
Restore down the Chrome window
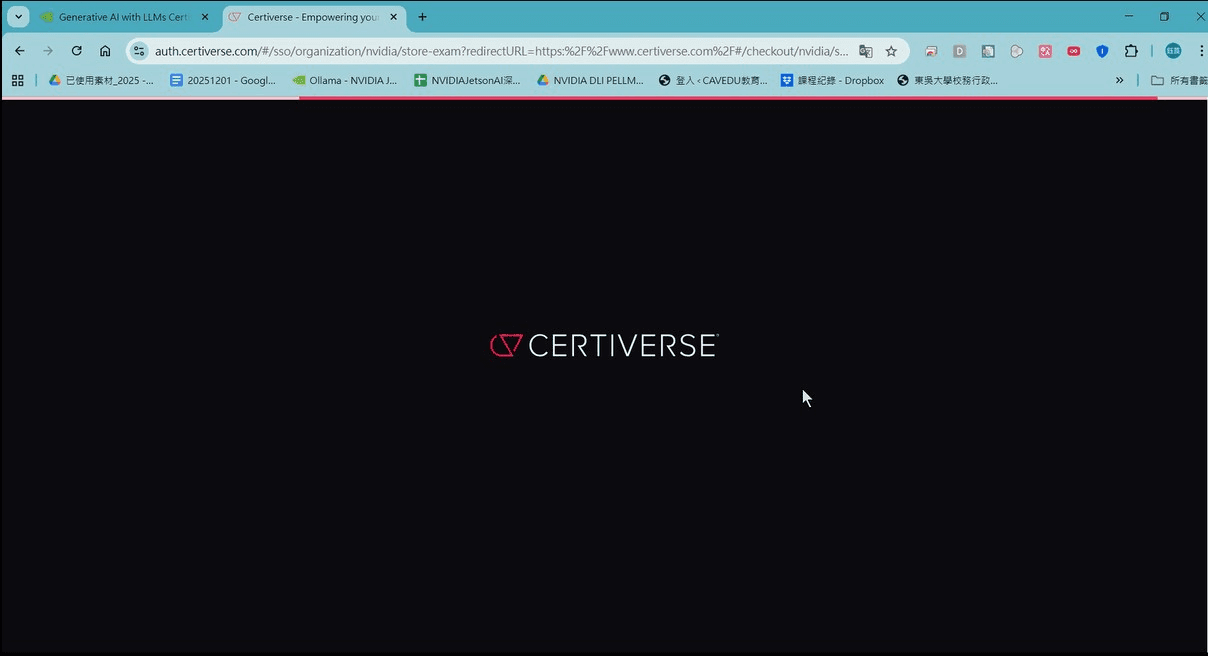(x=1164, y=16)
